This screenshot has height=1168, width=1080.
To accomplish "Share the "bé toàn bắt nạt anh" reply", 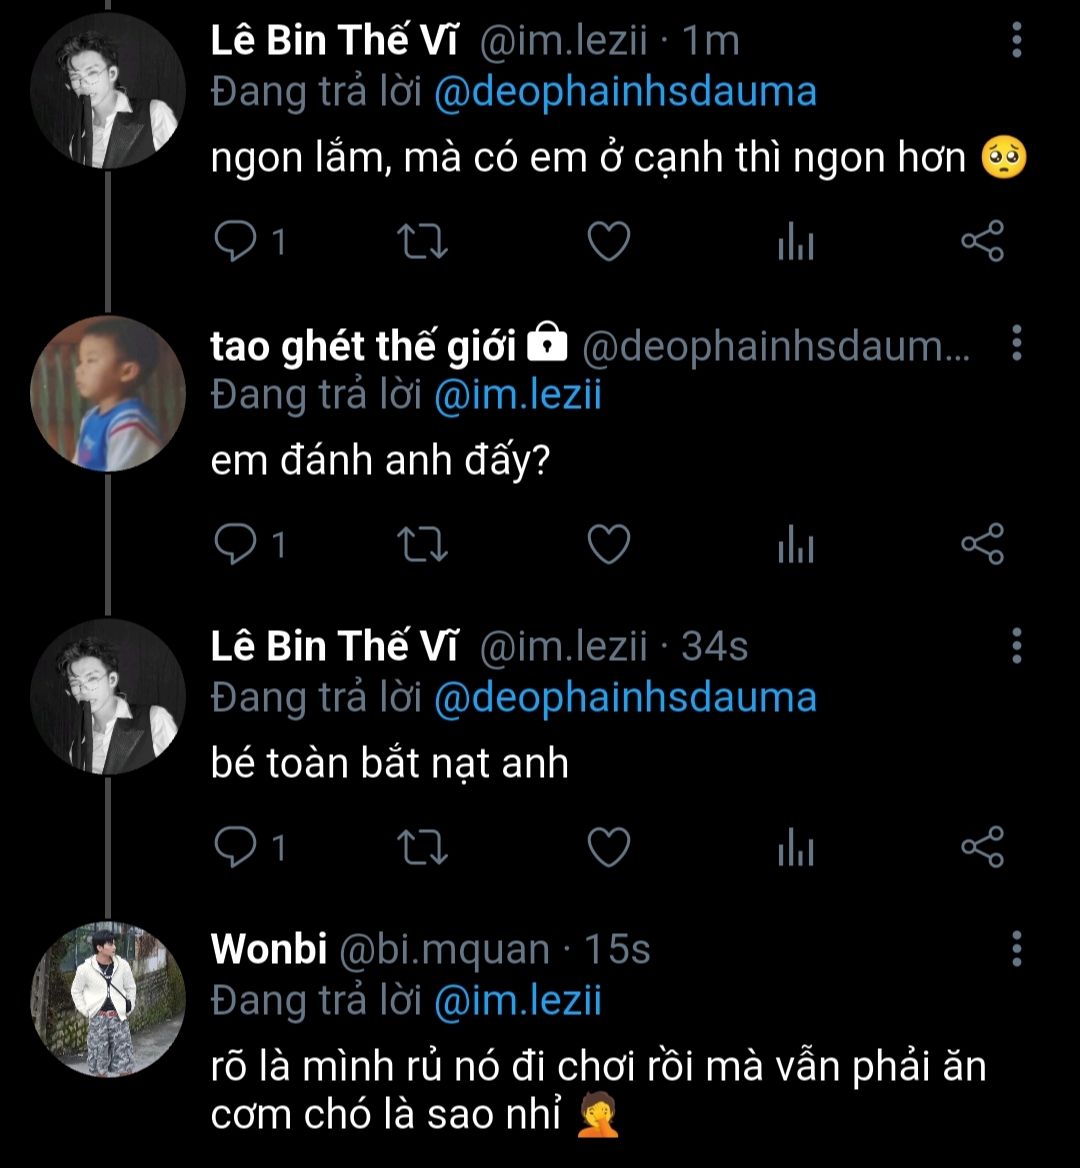I will (981, 848).
